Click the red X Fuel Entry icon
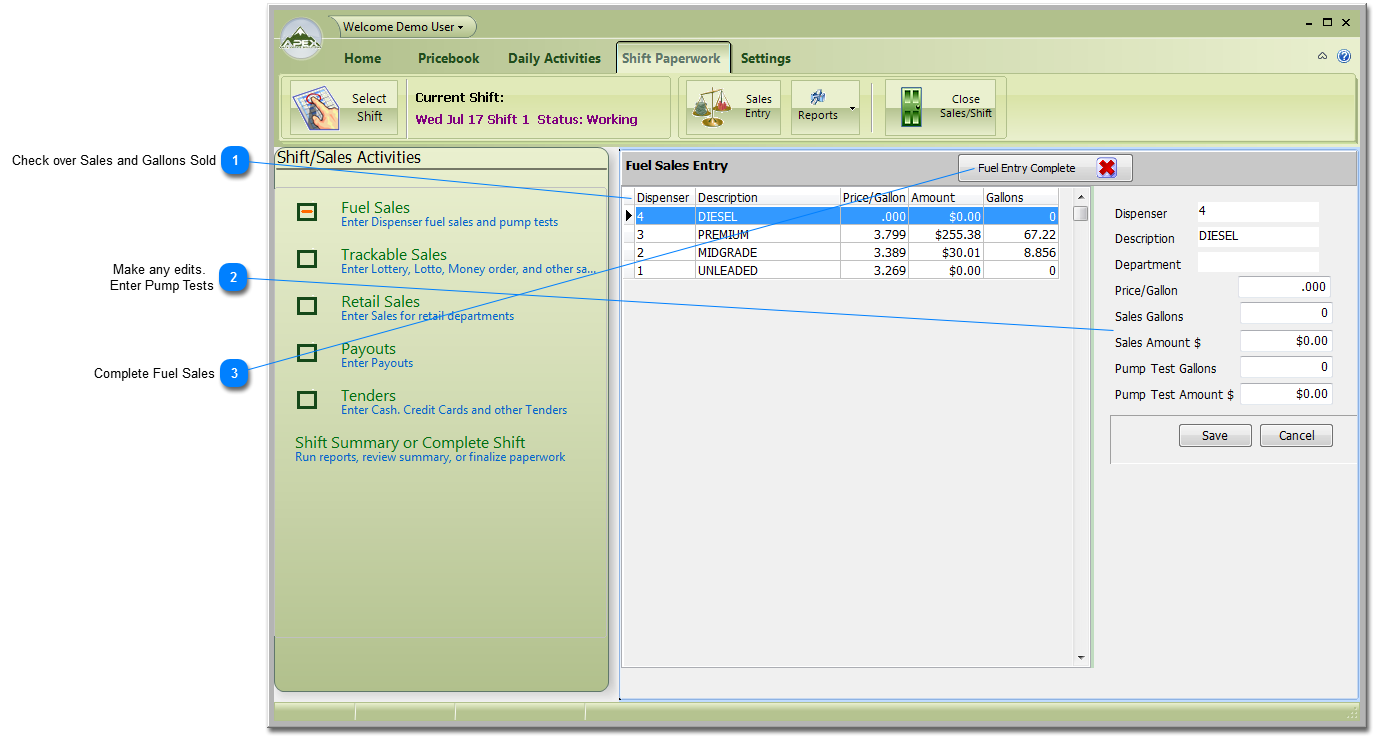 (1106, 168)
